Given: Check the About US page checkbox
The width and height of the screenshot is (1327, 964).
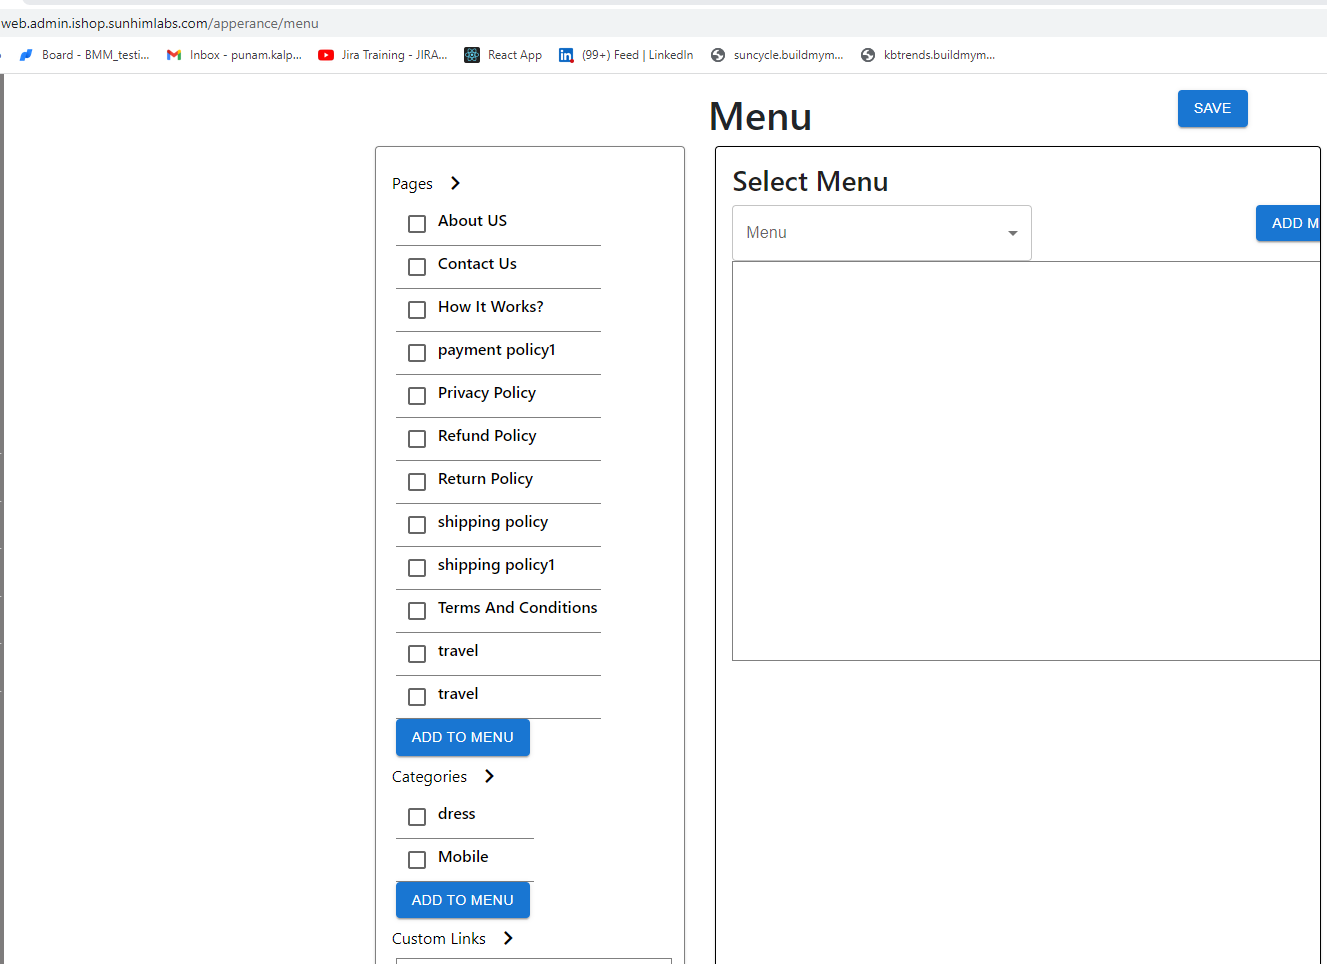Looking at the screenshot, I should point(417,224).
